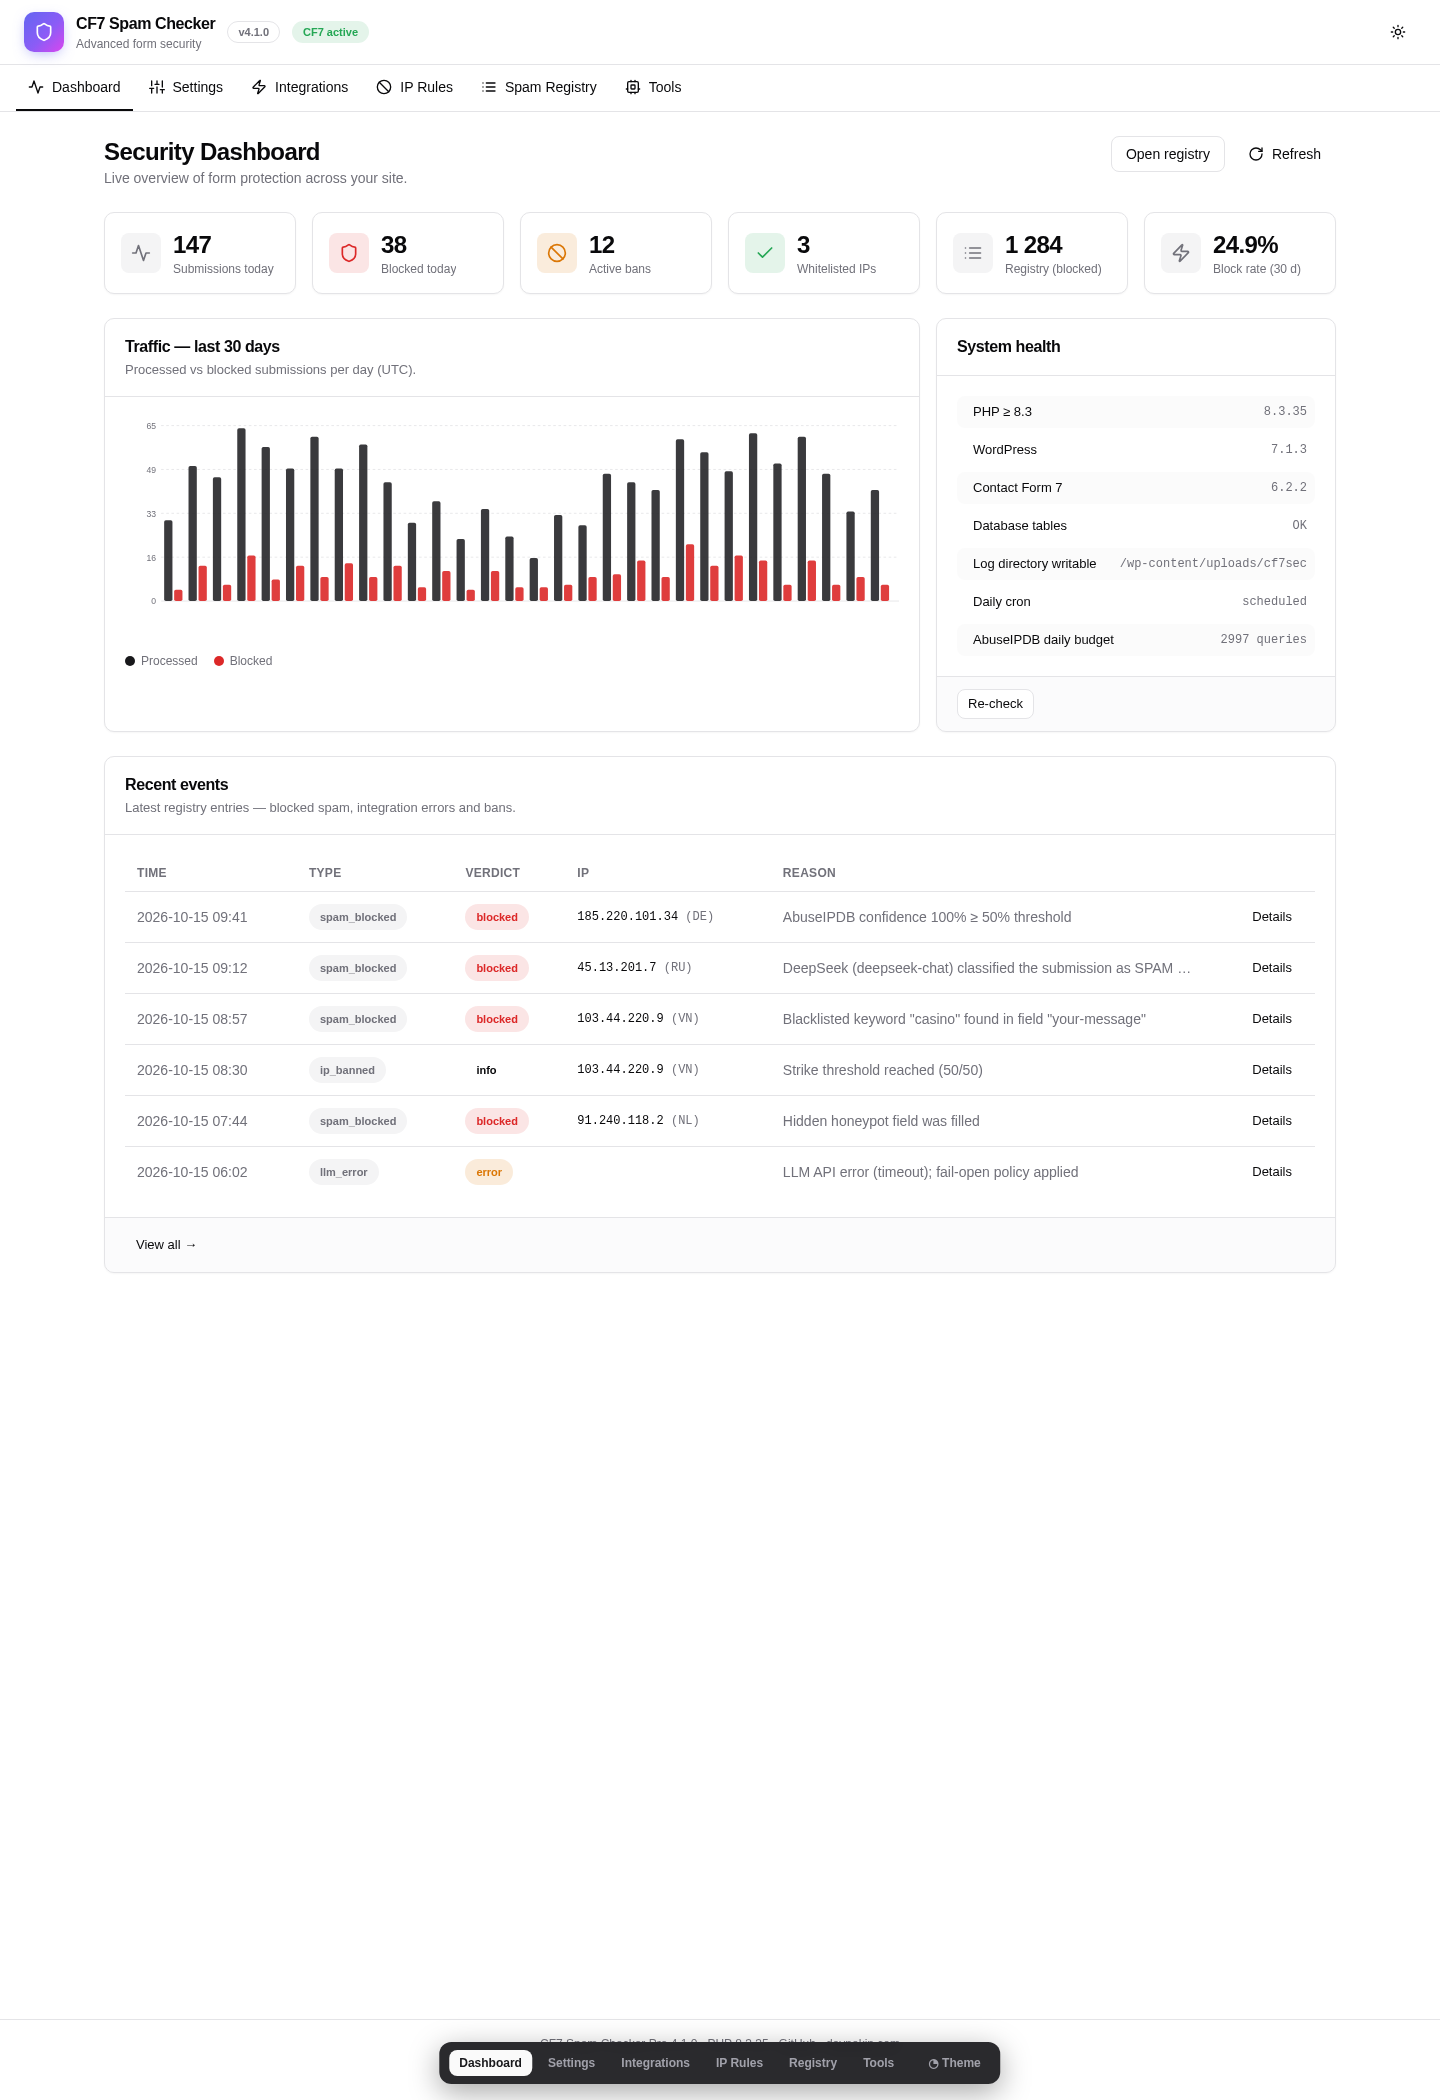Image resolution: width=1440 pixels, height=2100 pixels.
Task: Open Registry from the floating bottom bar
Action: pos(813,2063)
